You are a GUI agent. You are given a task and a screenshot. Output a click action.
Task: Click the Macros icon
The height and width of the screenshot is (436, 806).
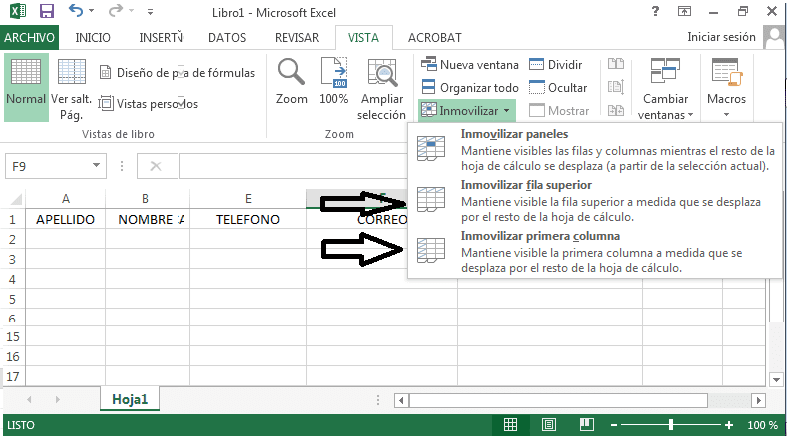click(x=726, y=71)
